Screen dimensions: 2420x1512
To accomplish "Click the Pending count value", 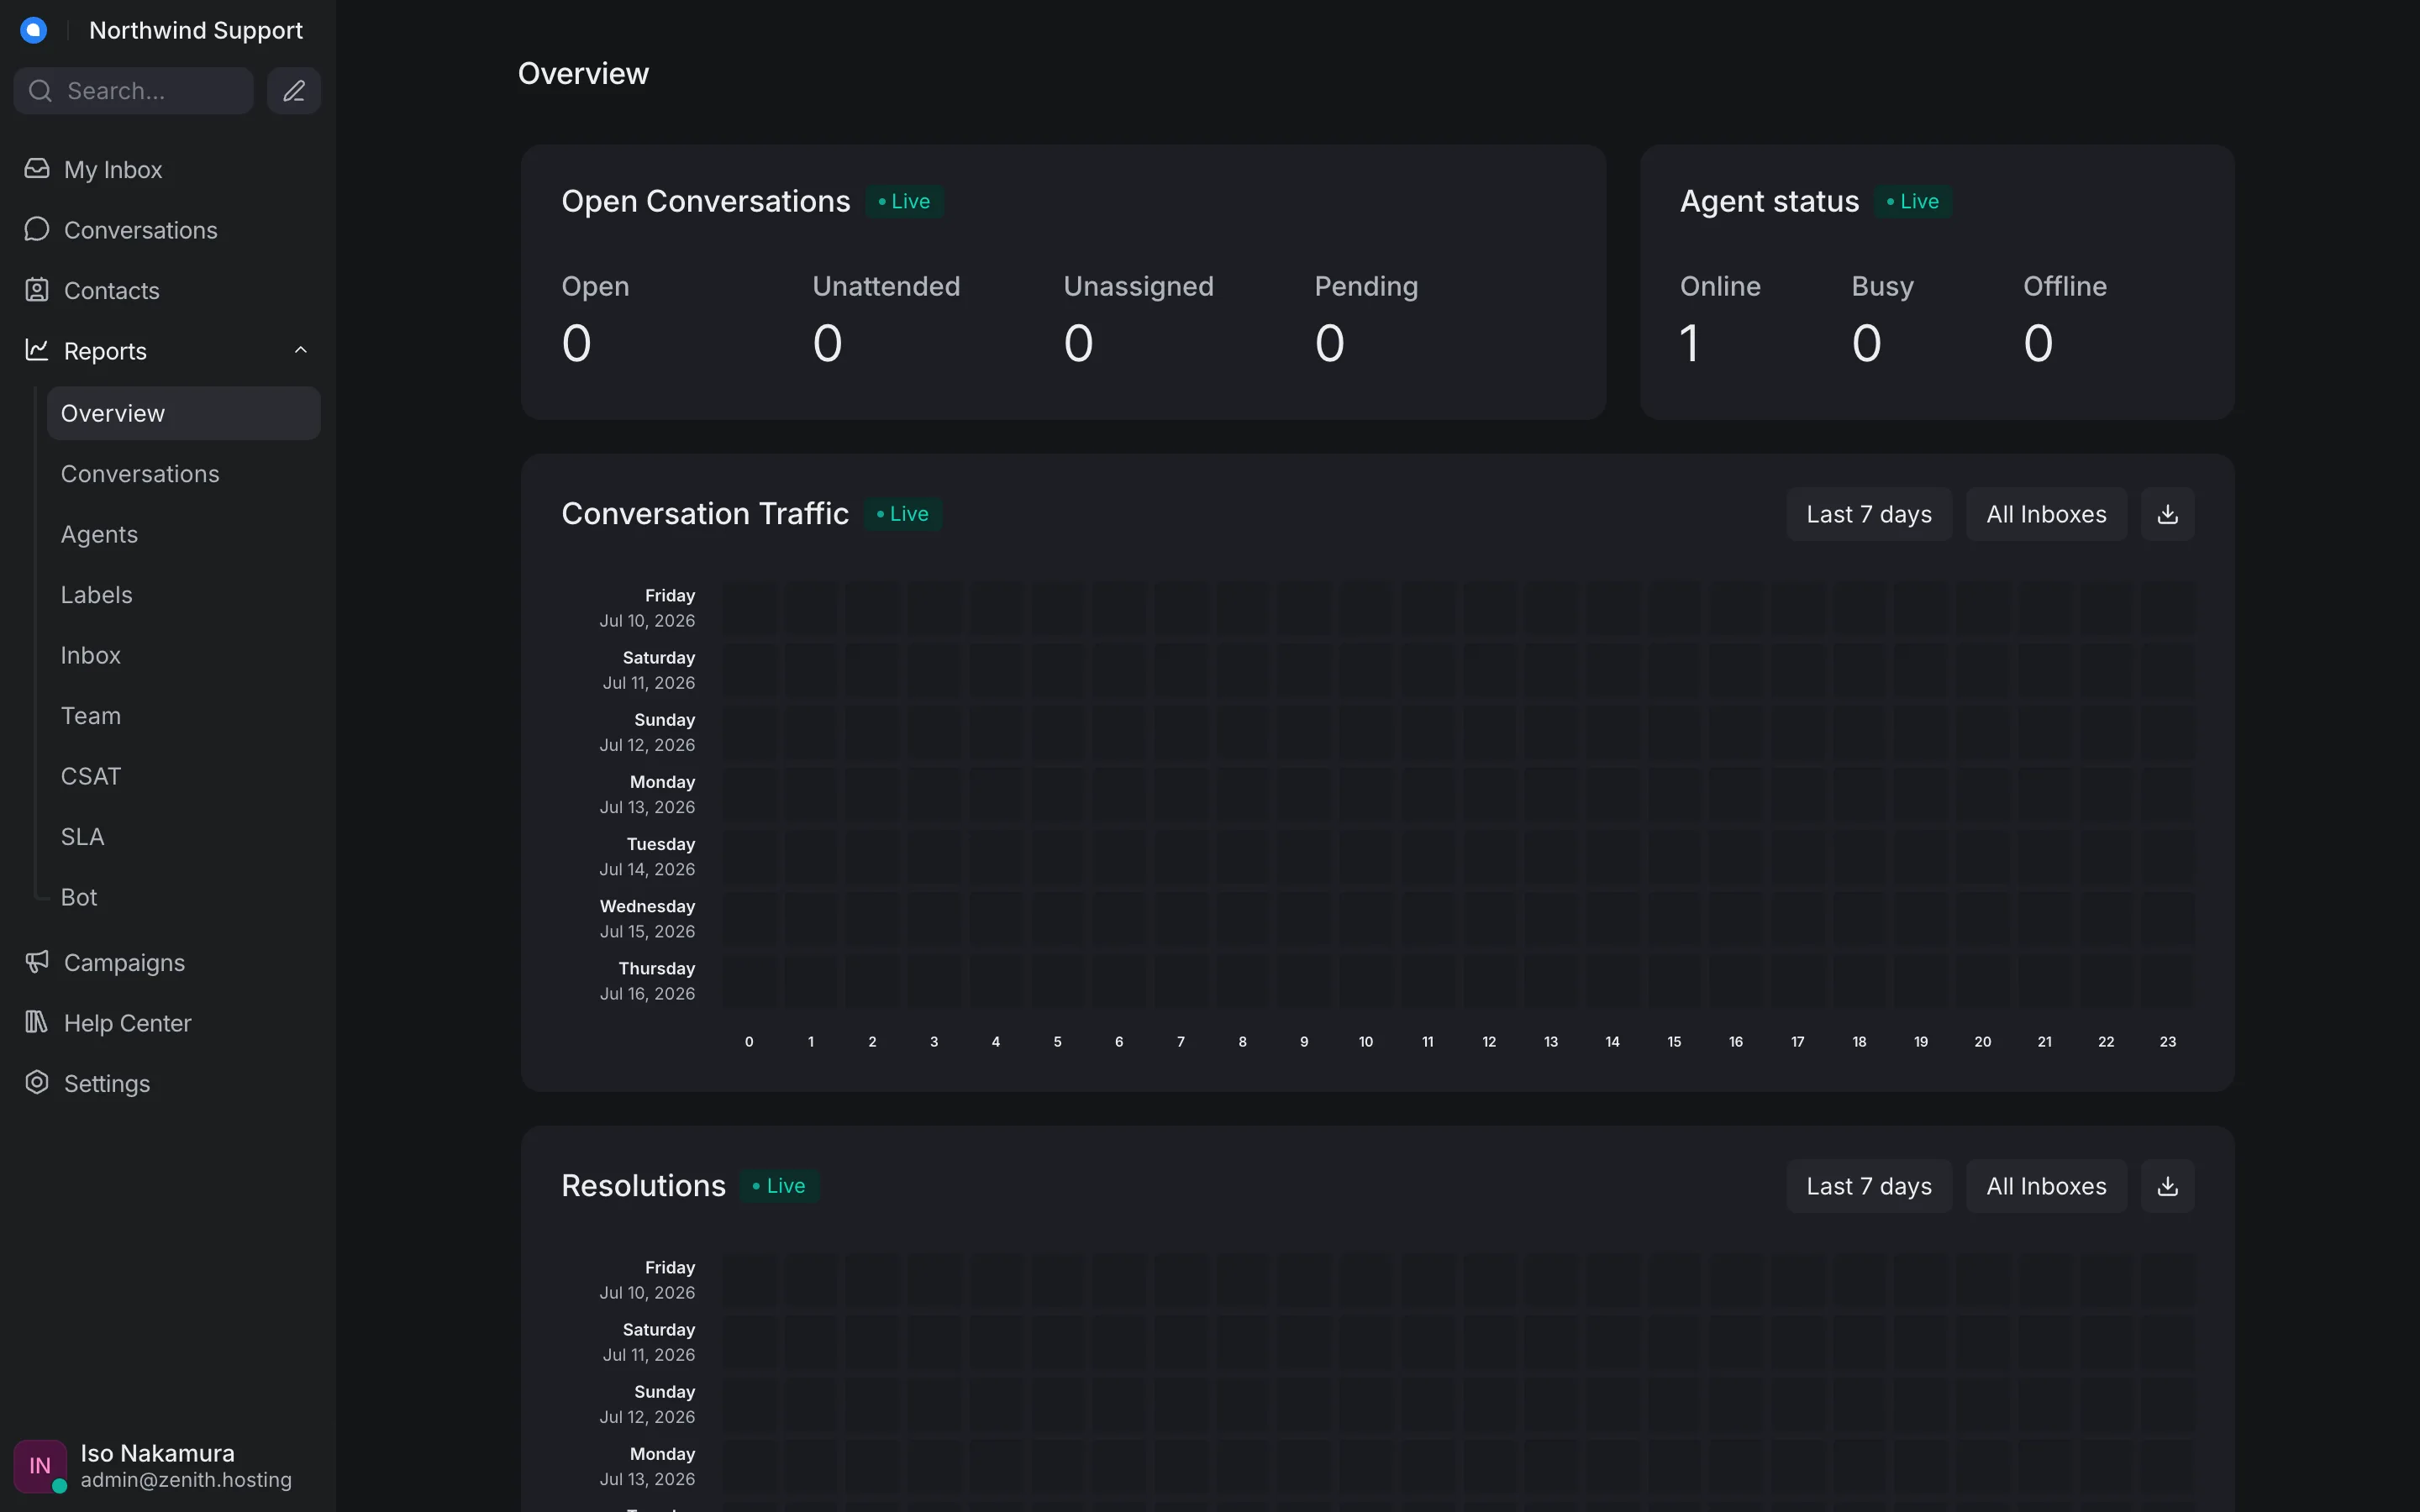I will point(1330,344).
